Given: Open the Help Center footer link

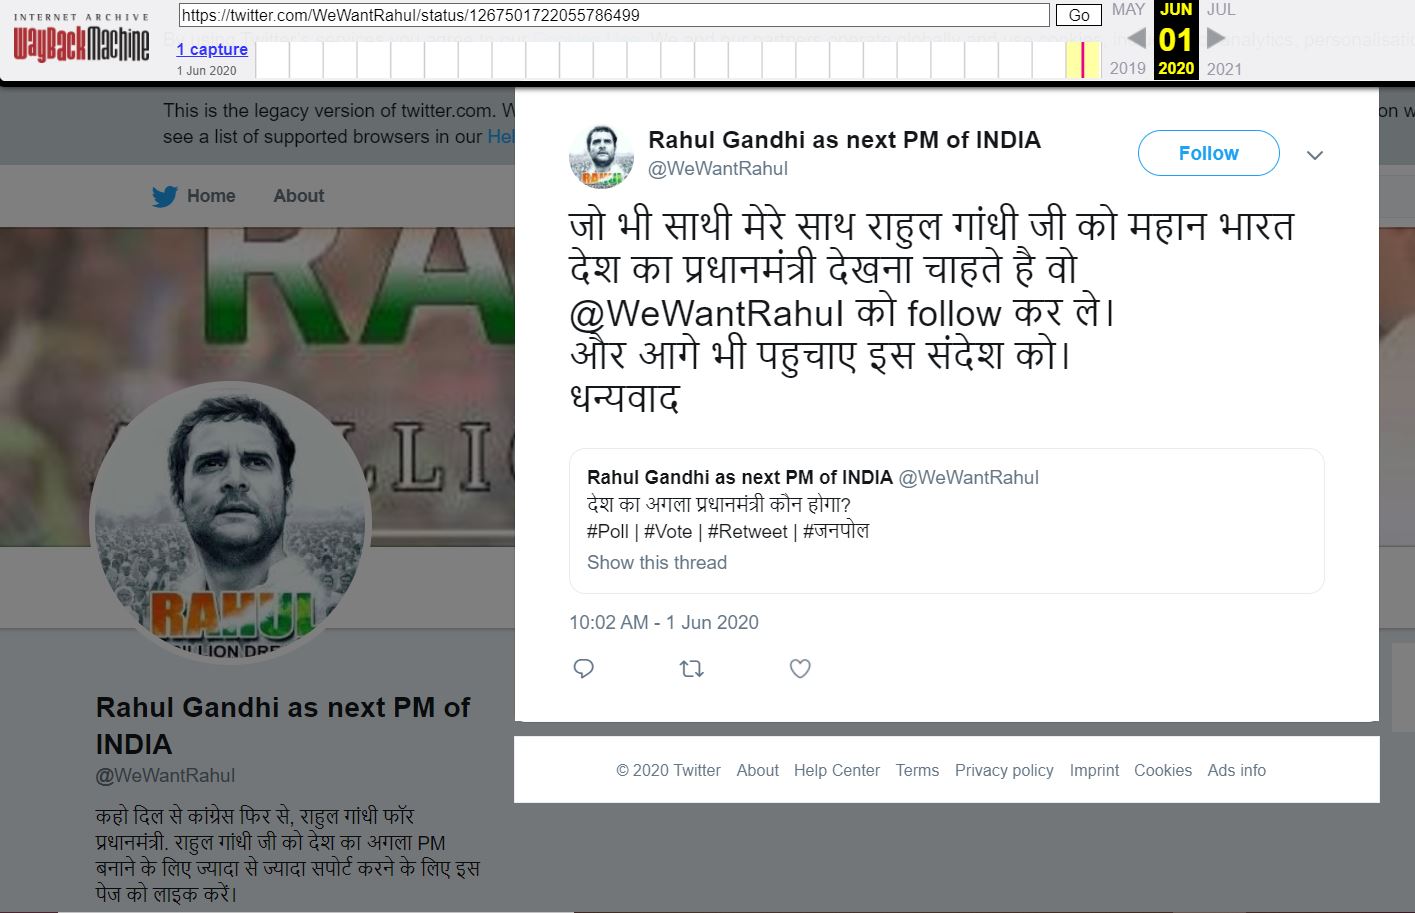Looking at the screenshot, I should pyautogui.click(x=837, y=770).
